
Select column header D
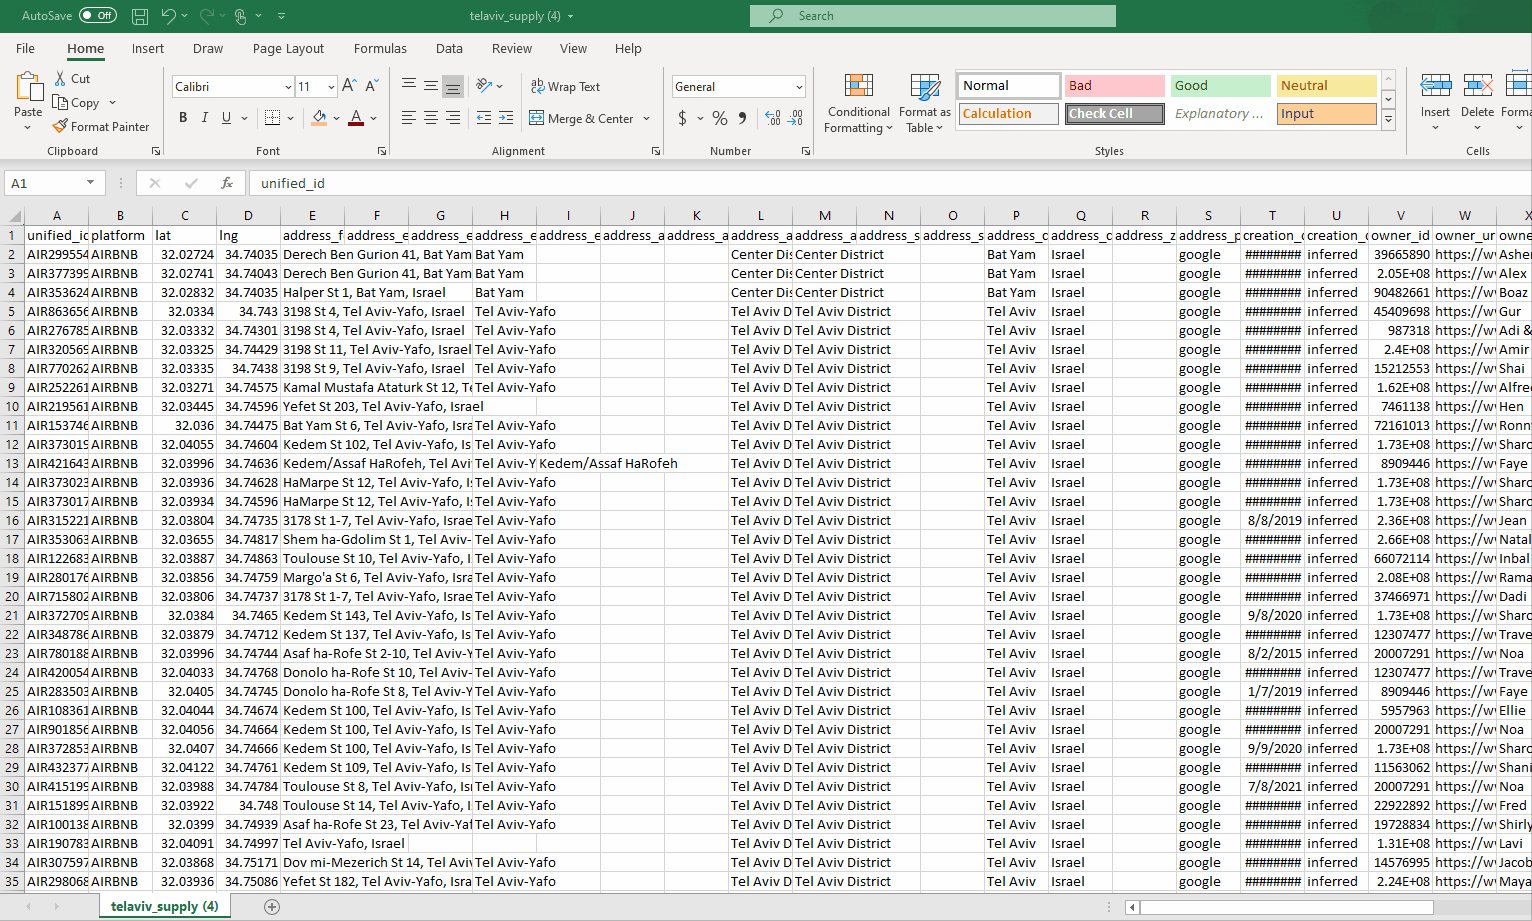[248, 215]
